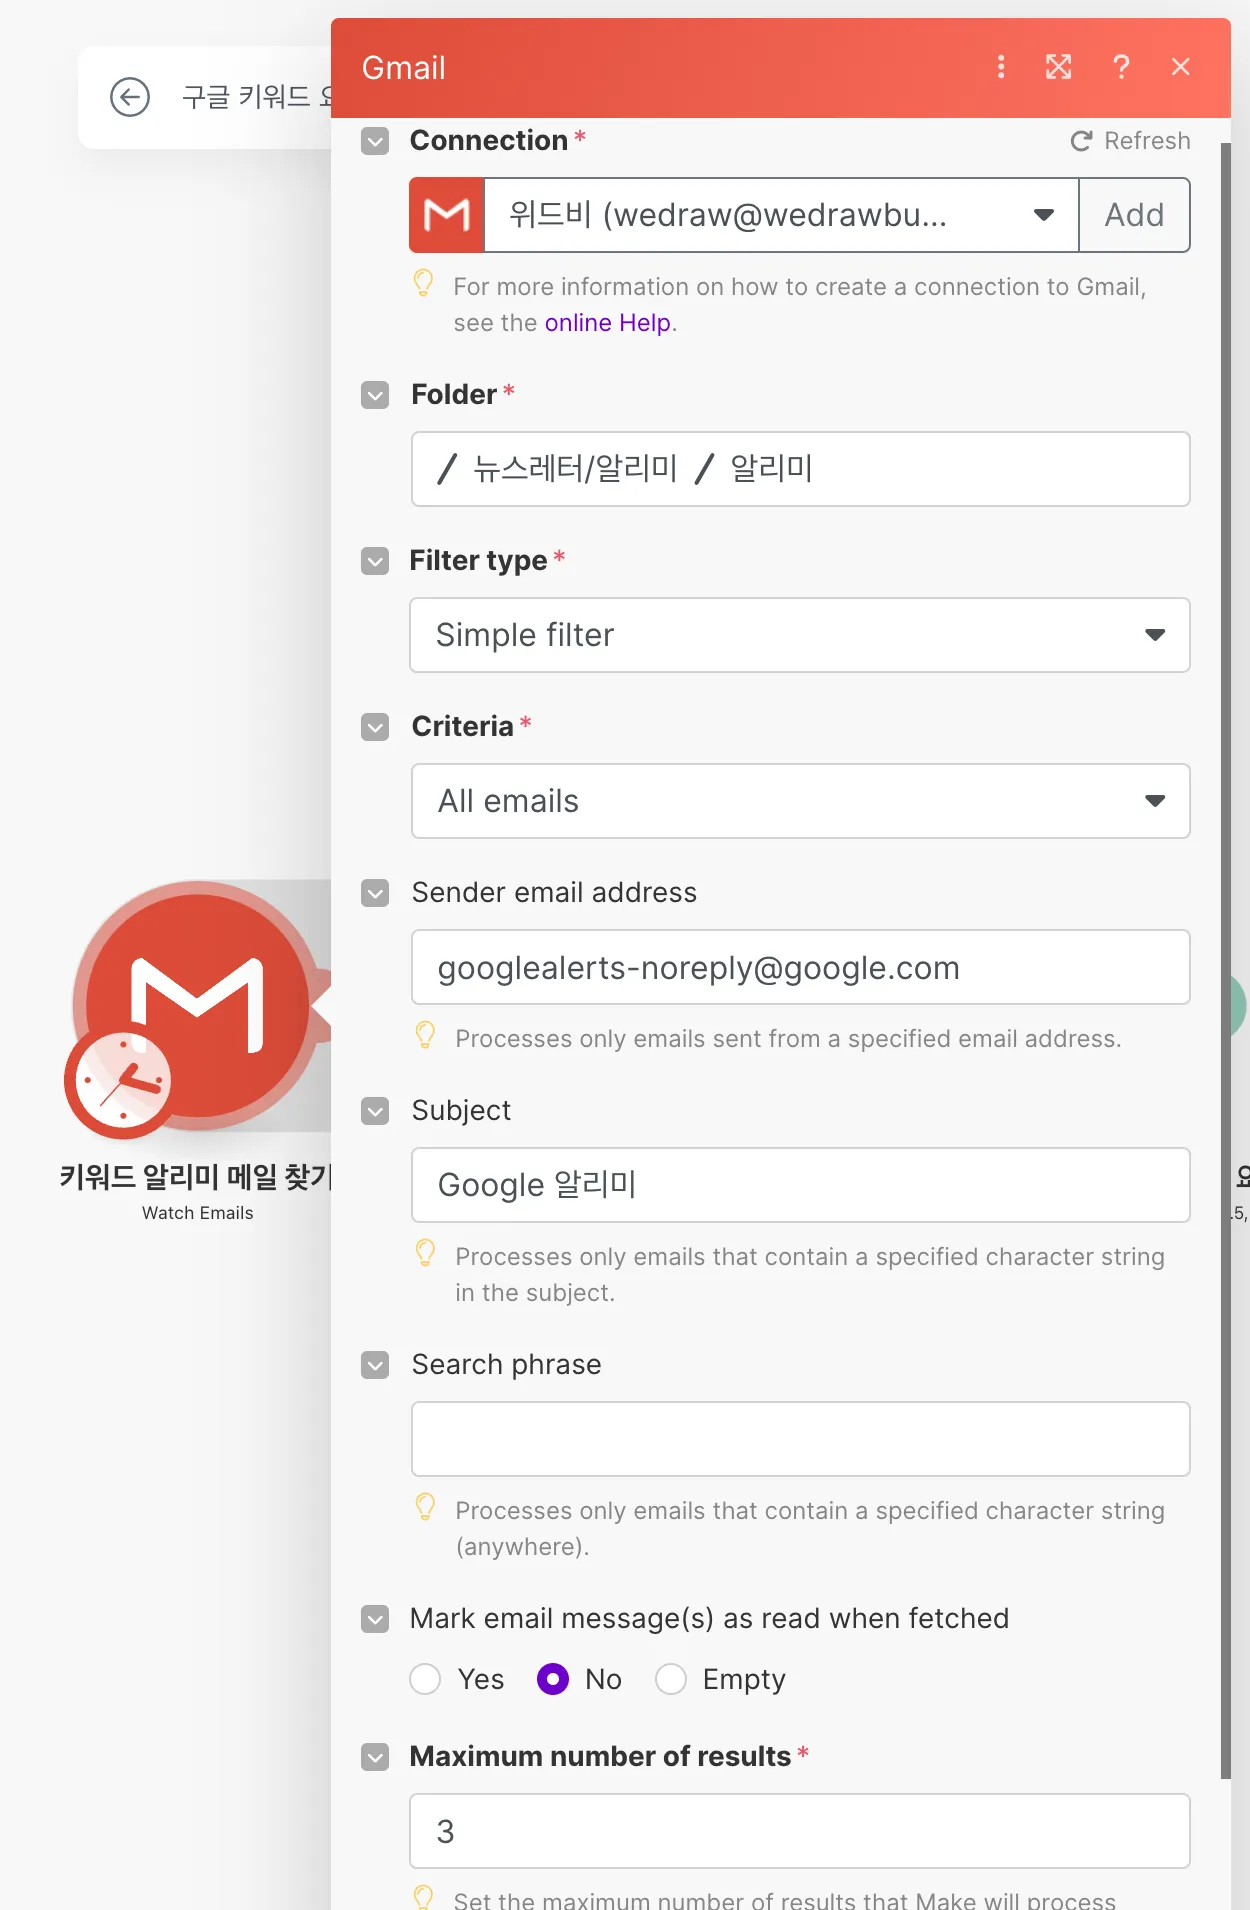
Task: Collapse the Subject section toggle
Action: pos(375,1111)
